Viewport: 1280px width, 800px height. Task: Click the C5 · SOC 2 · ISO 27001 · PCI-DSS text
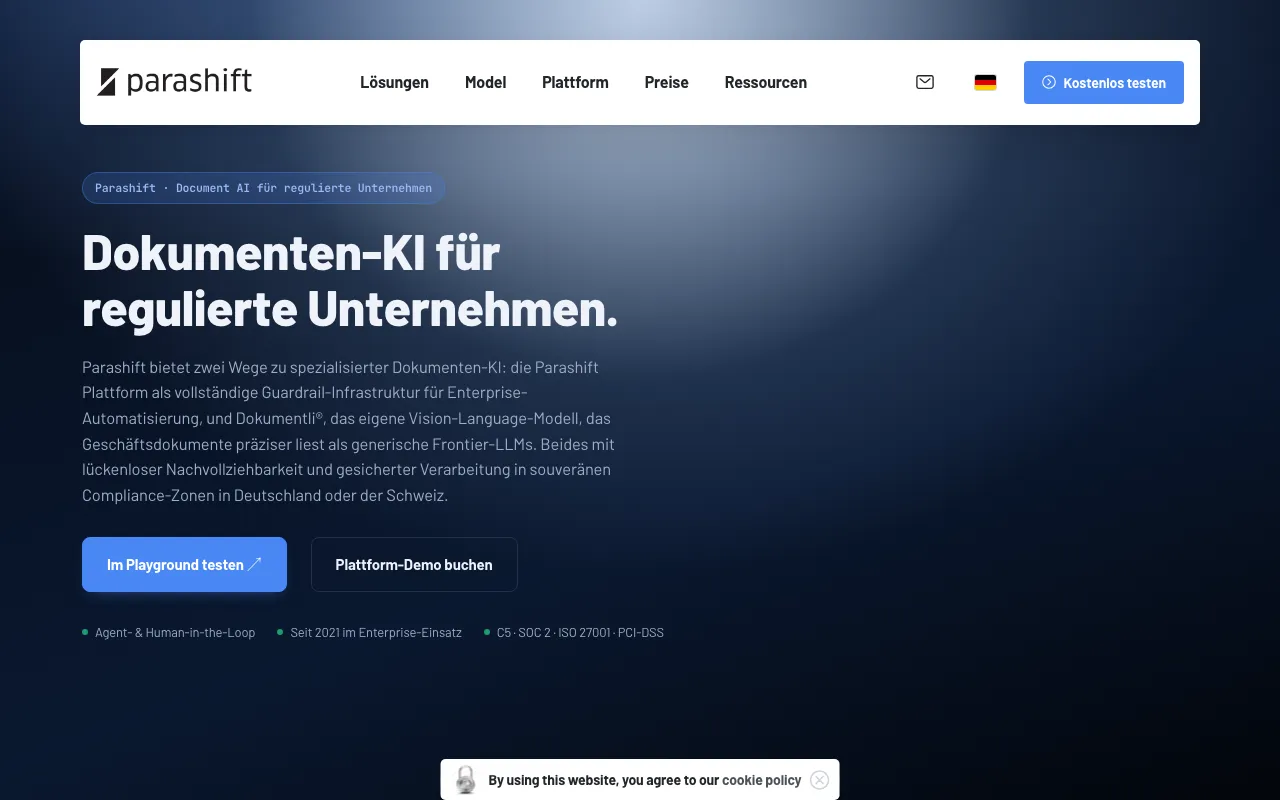[x=580, y=632]
